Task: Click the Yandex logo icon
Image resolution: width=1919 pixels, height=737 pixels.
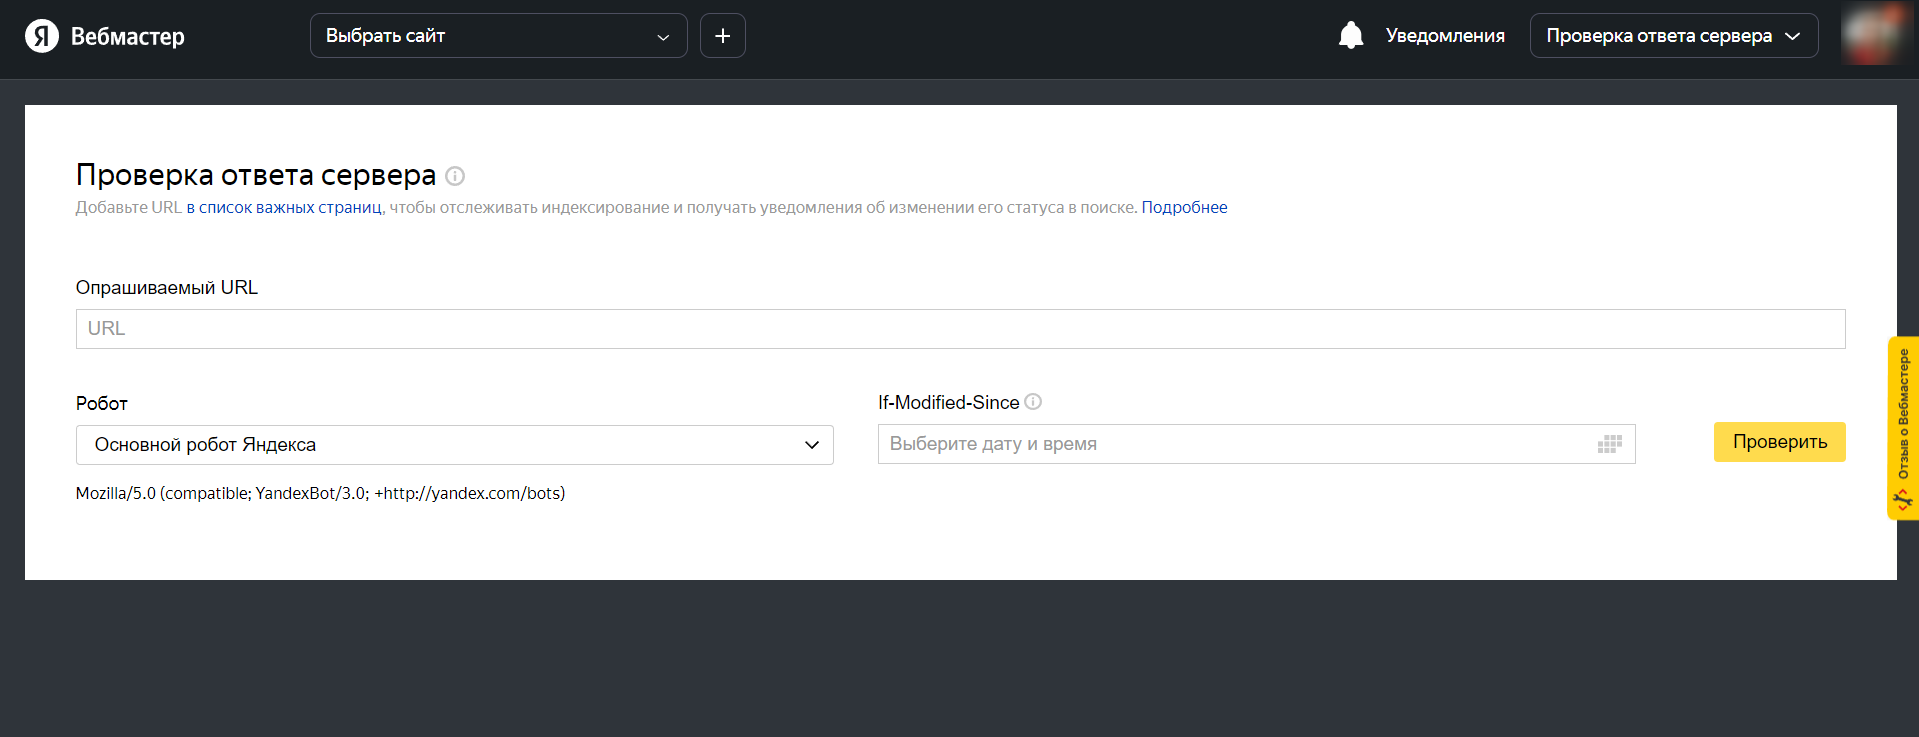Action: pos(42,36)
